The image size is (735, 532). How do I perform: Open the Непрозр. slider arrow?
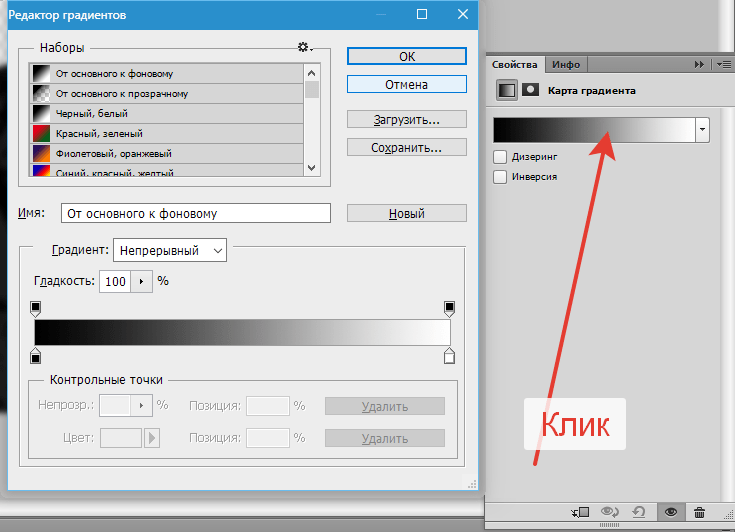(x=141, y=405)
